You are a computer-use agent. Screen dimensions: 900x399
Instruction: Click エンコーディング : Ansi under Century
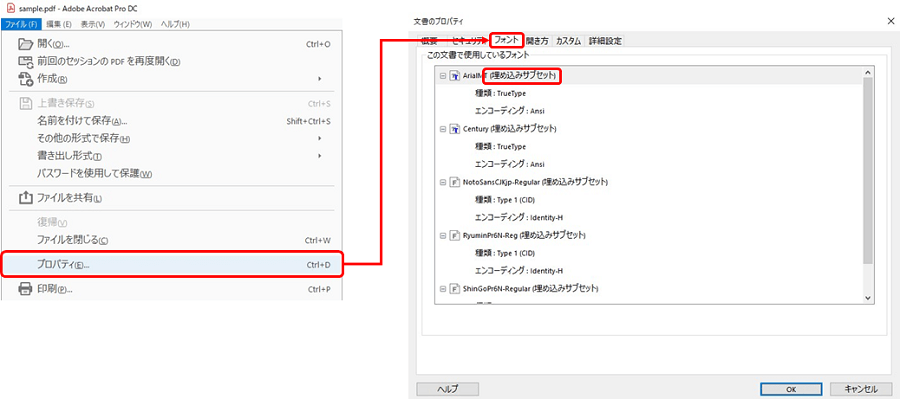[510, 164]
